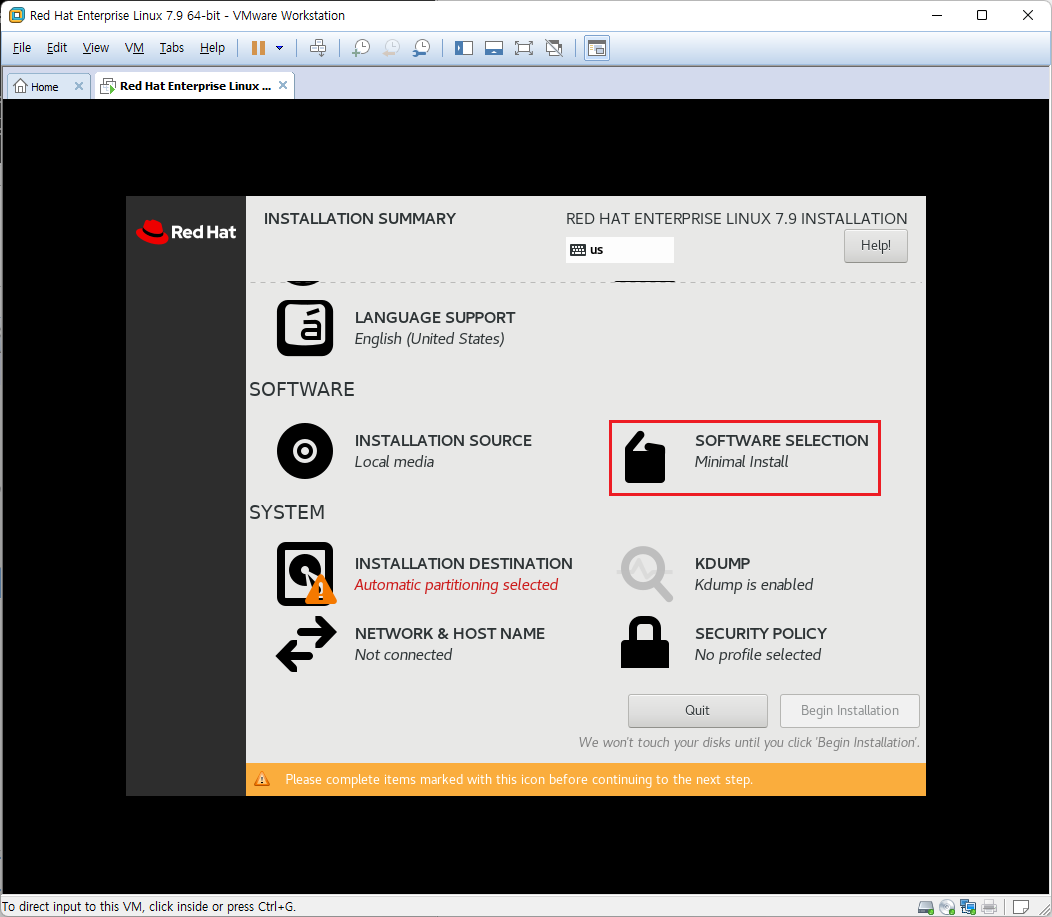Open the View menu
This screenshot has width=1052, height=917.
[95, 48]
